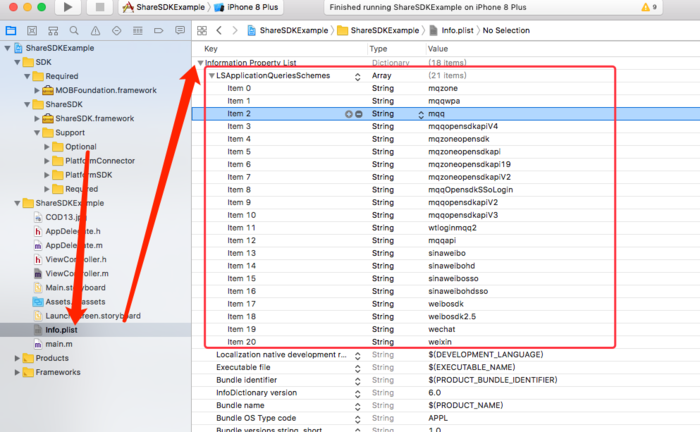Select the PlatformSDK folder
Image resolution: width=700 pixels, height=432 pixels.
coord(88,175)
